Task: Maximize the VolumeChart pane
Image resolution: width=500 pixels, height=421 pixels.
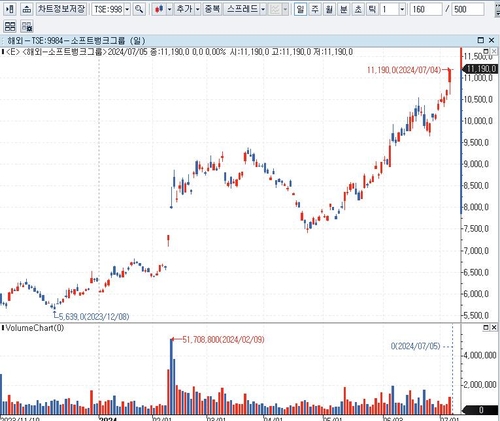Action: point(486,328)
